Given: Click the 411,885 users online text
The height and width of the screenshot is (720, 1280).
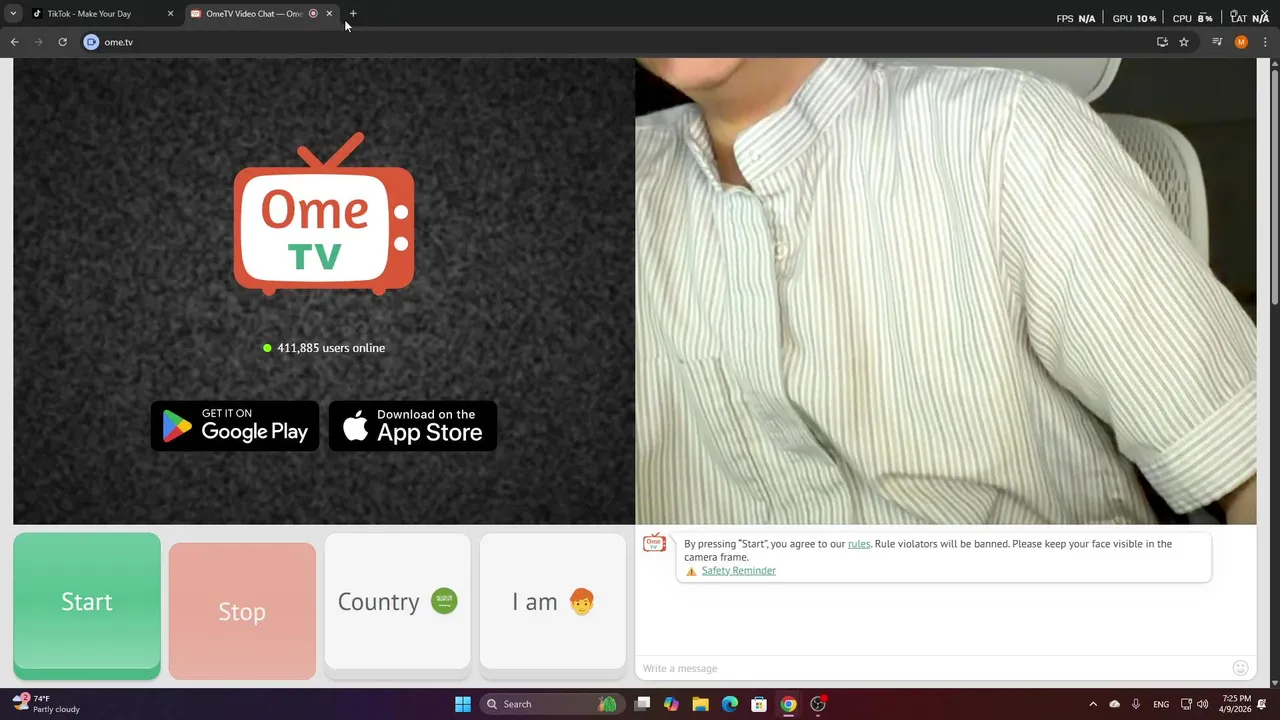Looking at the screenshot, I should point(331,348).
